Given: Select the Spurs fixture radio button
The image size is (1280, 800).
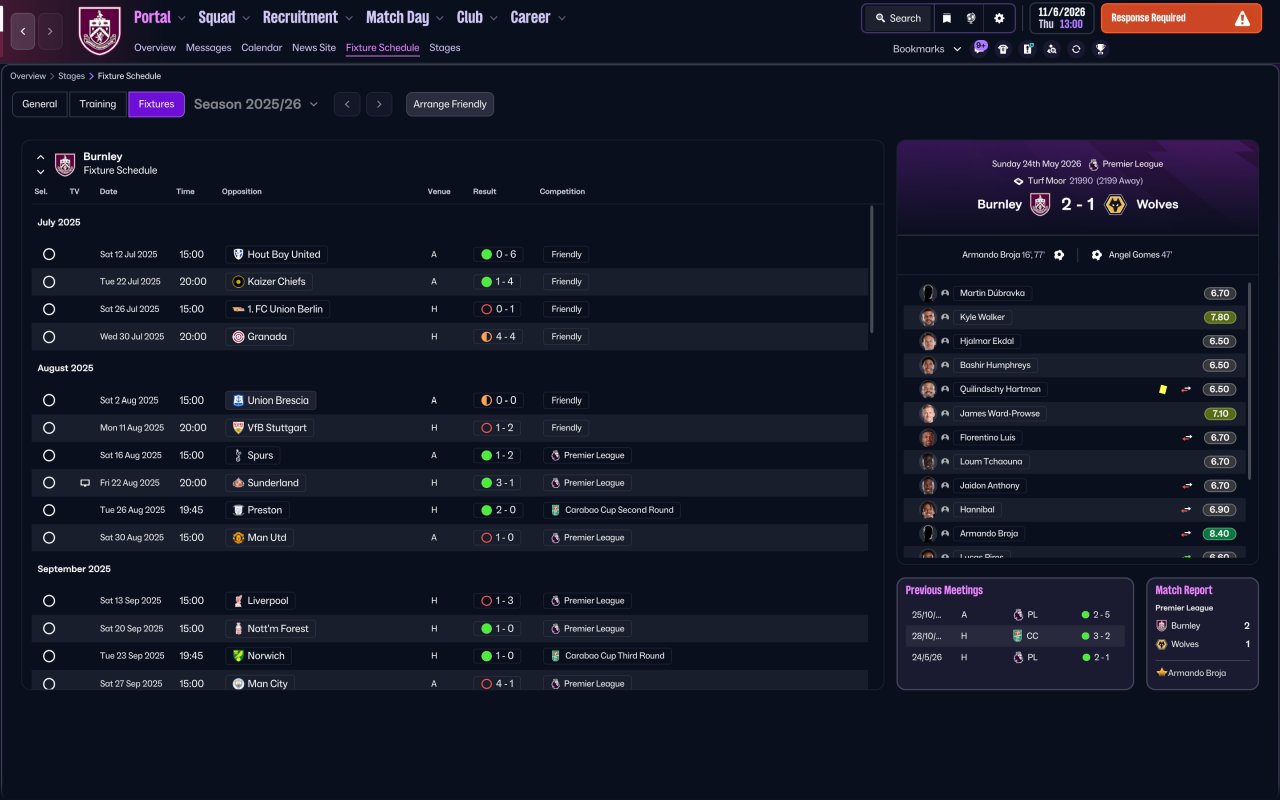Looking at the screenshot, I should click(x=49, y=455).
